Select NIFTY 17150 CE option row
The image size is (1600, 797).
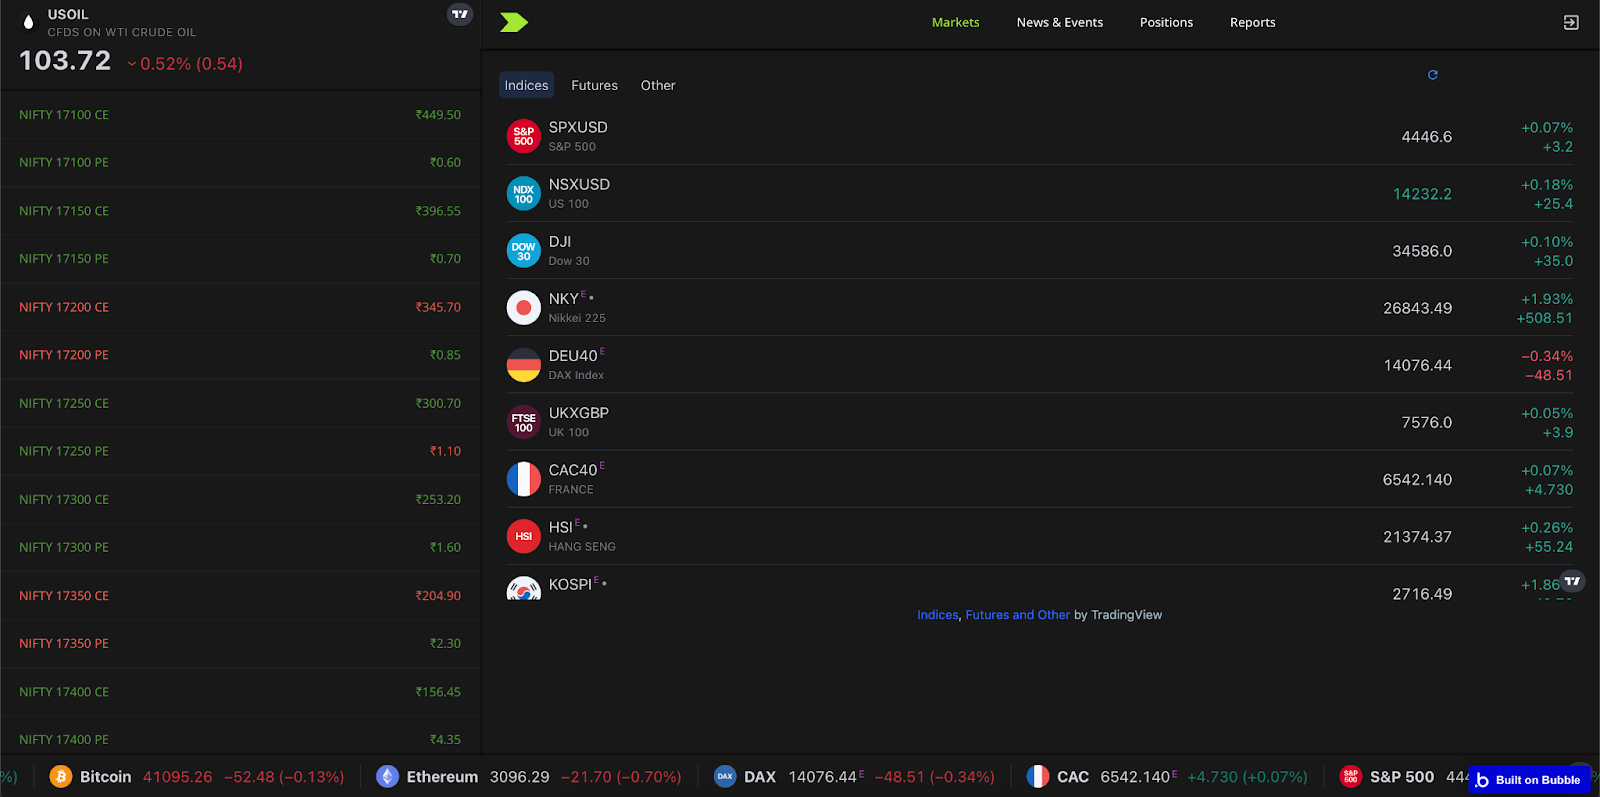click(x=240, y=211)
